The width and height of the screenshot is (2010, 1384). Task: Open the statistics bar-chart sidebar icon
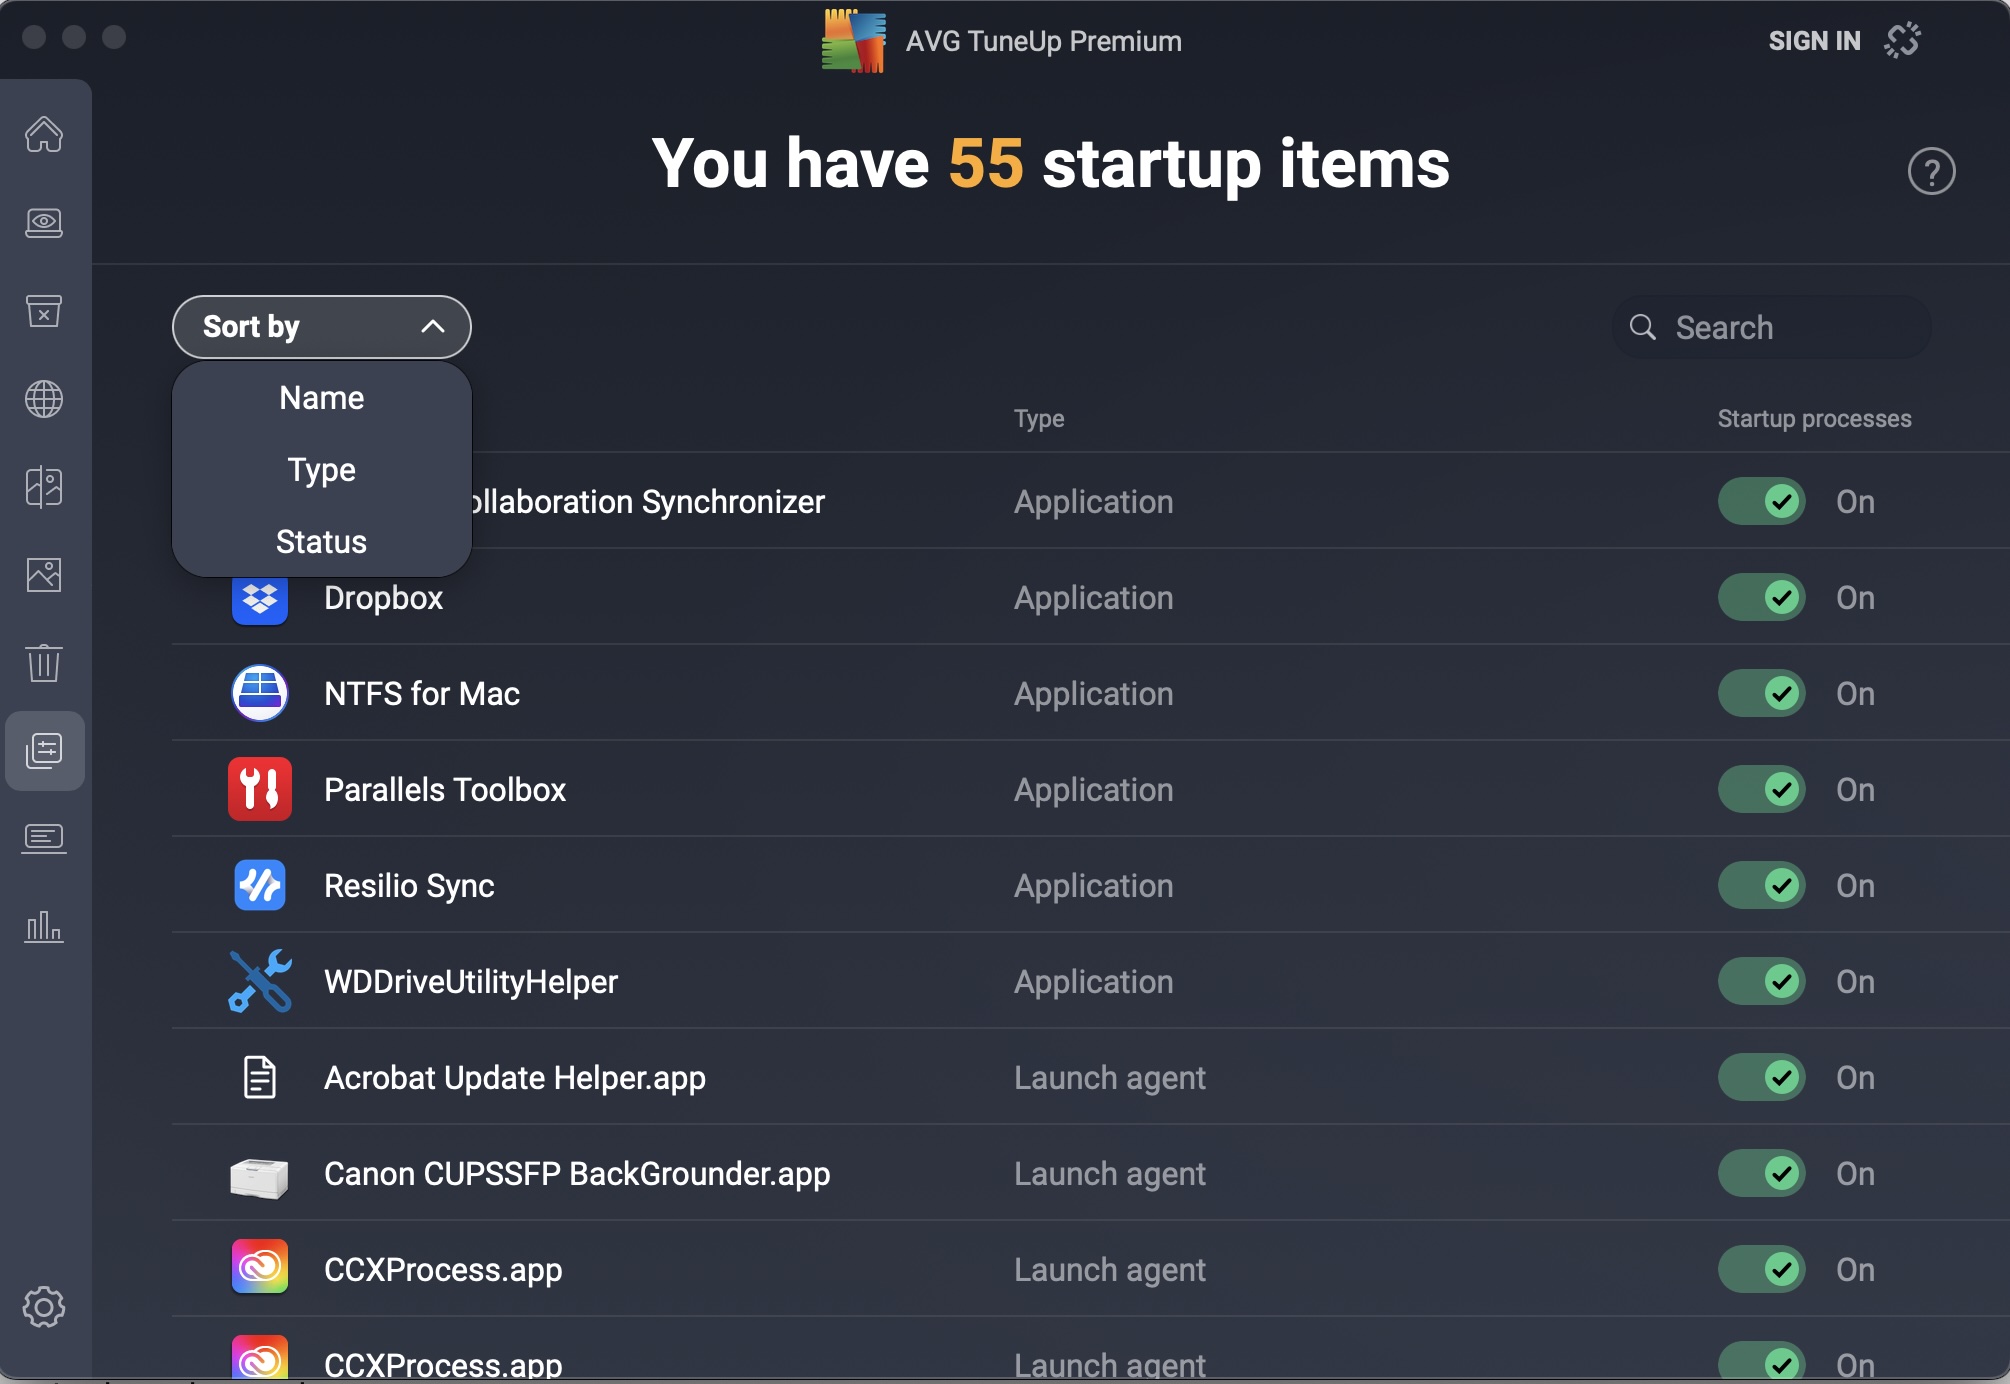[x=44, y=928]
